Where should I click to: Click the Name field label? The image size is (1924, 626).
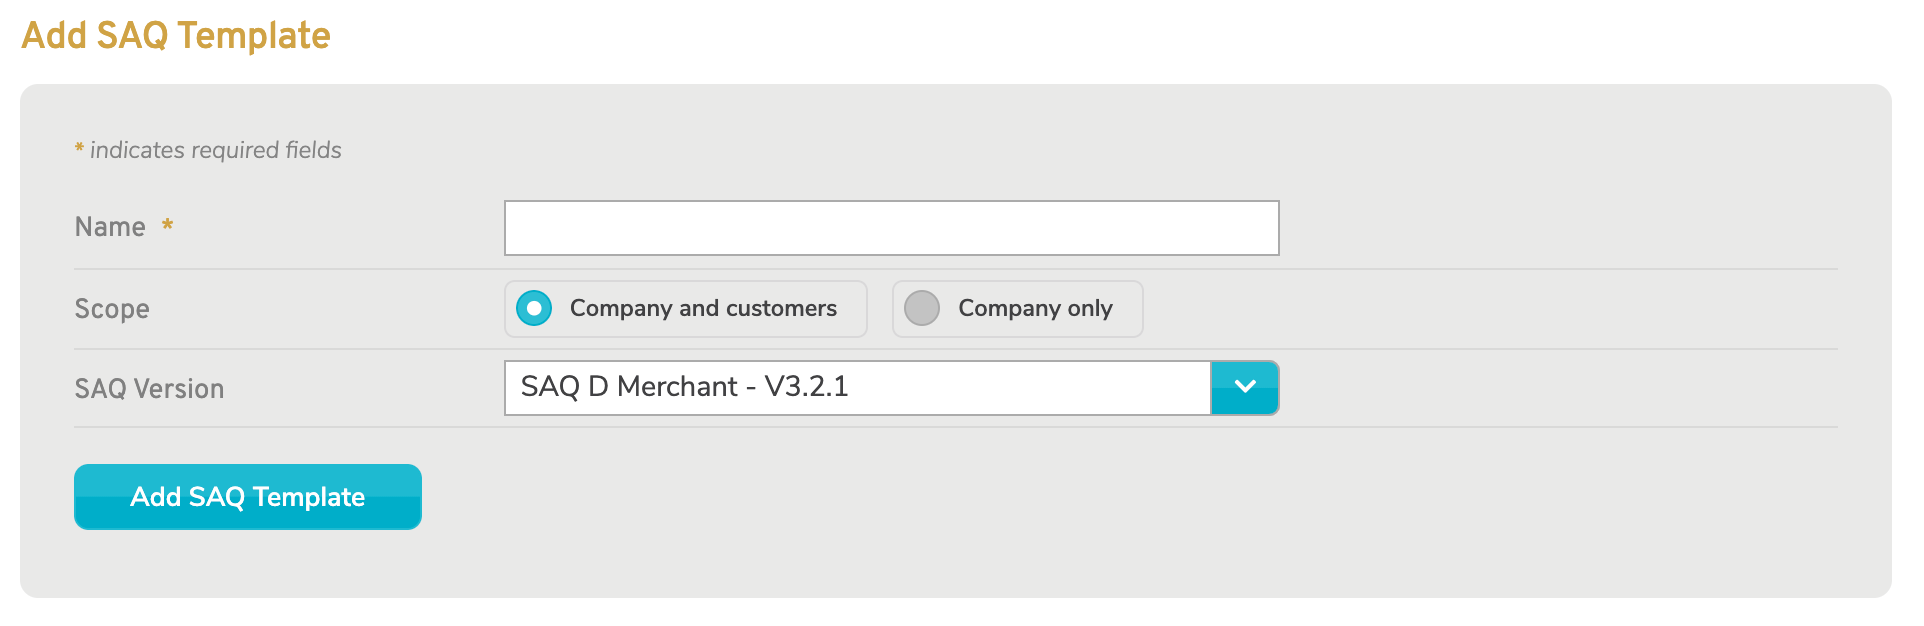point(110,227)
